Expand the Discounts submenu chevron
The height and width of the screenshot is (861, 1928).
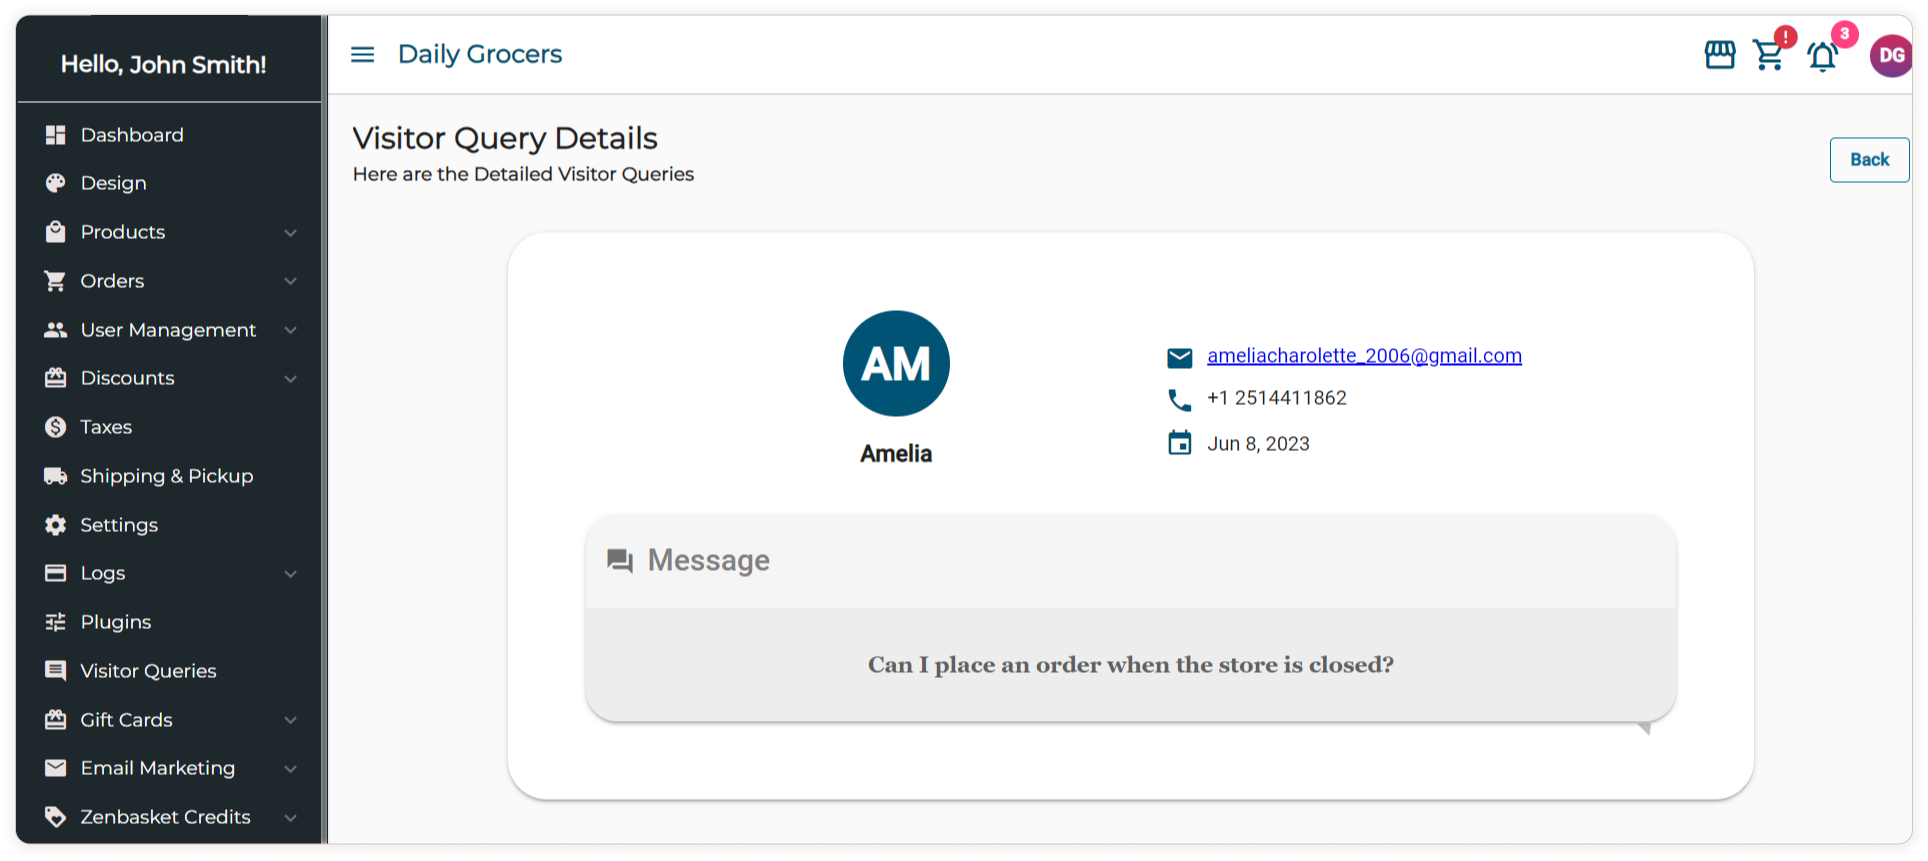coord(290,379)
